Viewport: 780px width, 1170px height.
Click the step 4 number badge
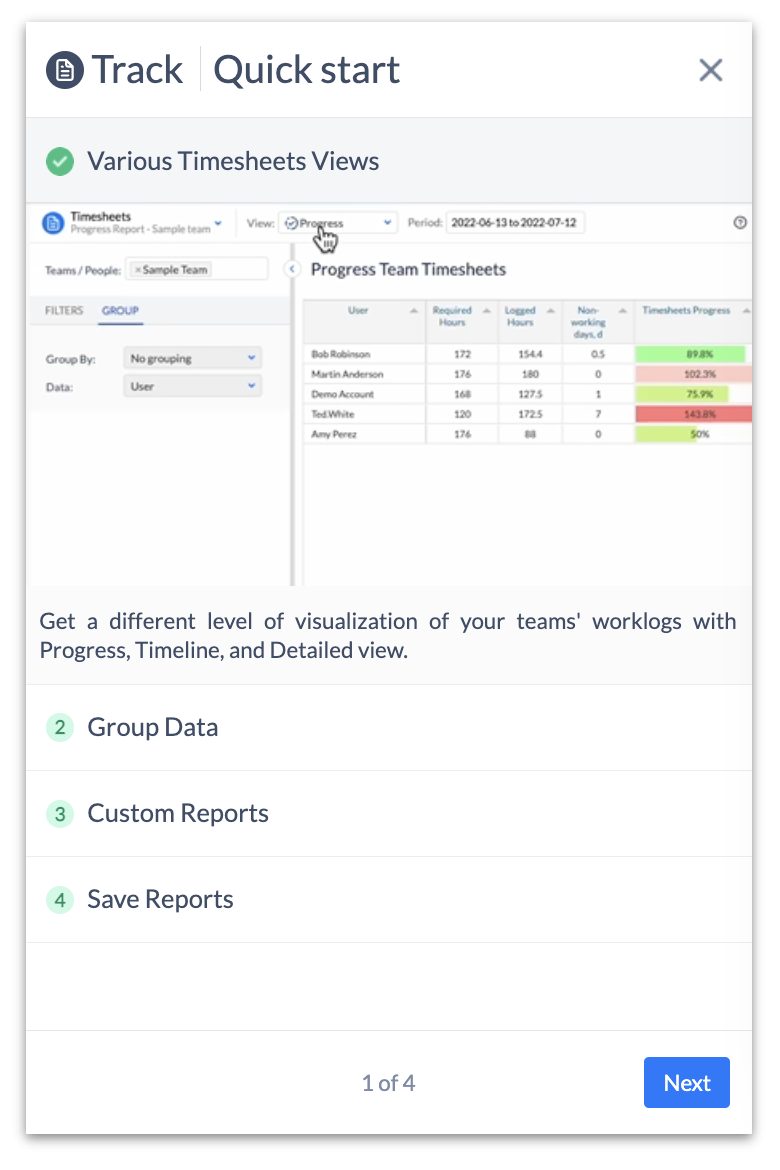coord(60,899)
